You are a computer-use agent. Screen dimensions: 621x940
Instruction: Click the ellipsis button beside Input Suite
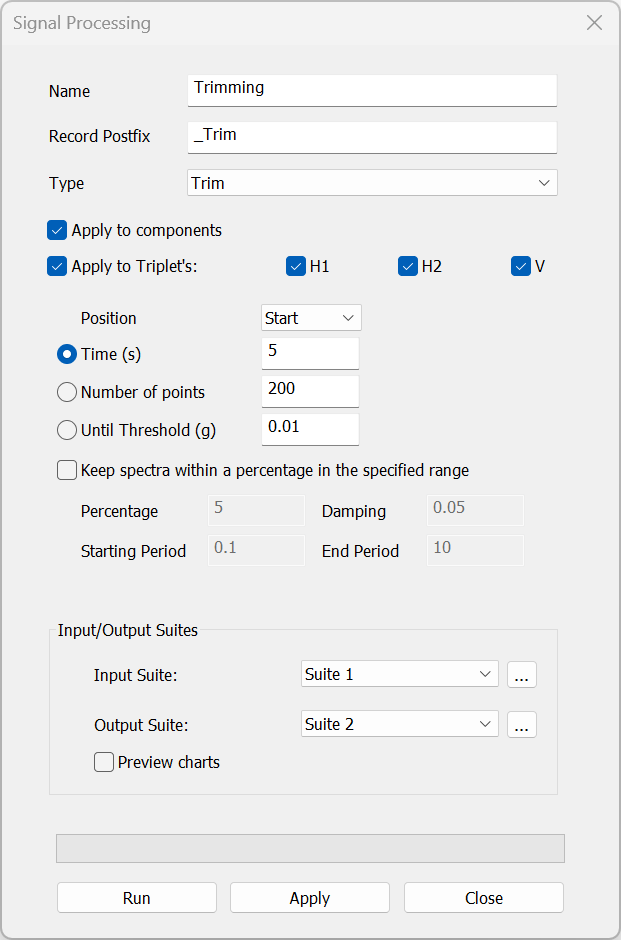click(x=521, y=675)
